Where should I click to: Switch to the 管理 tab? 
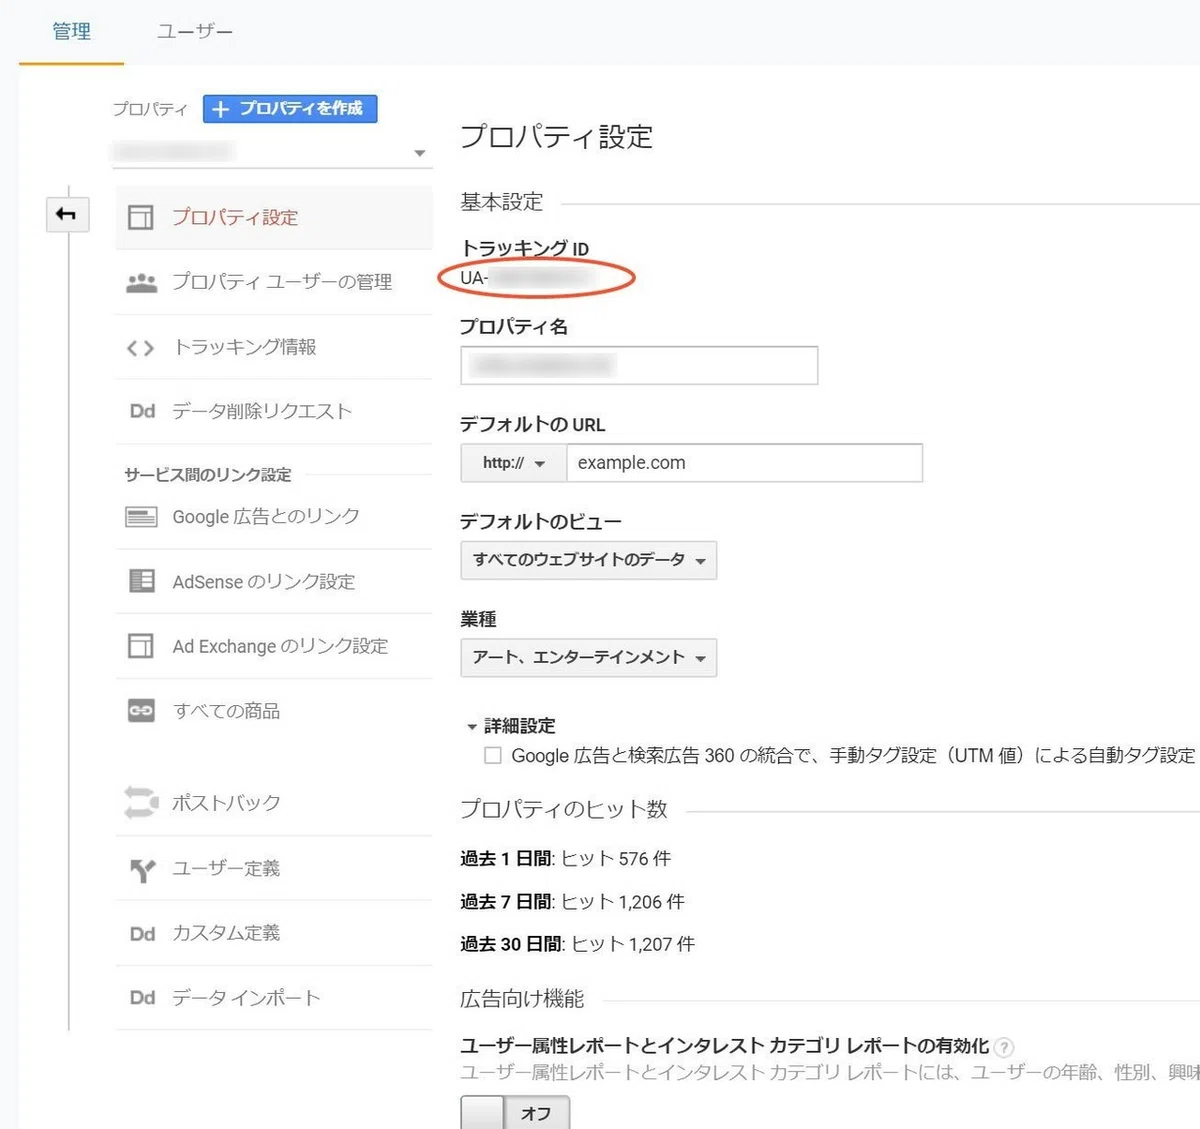[x=71, y=31]
